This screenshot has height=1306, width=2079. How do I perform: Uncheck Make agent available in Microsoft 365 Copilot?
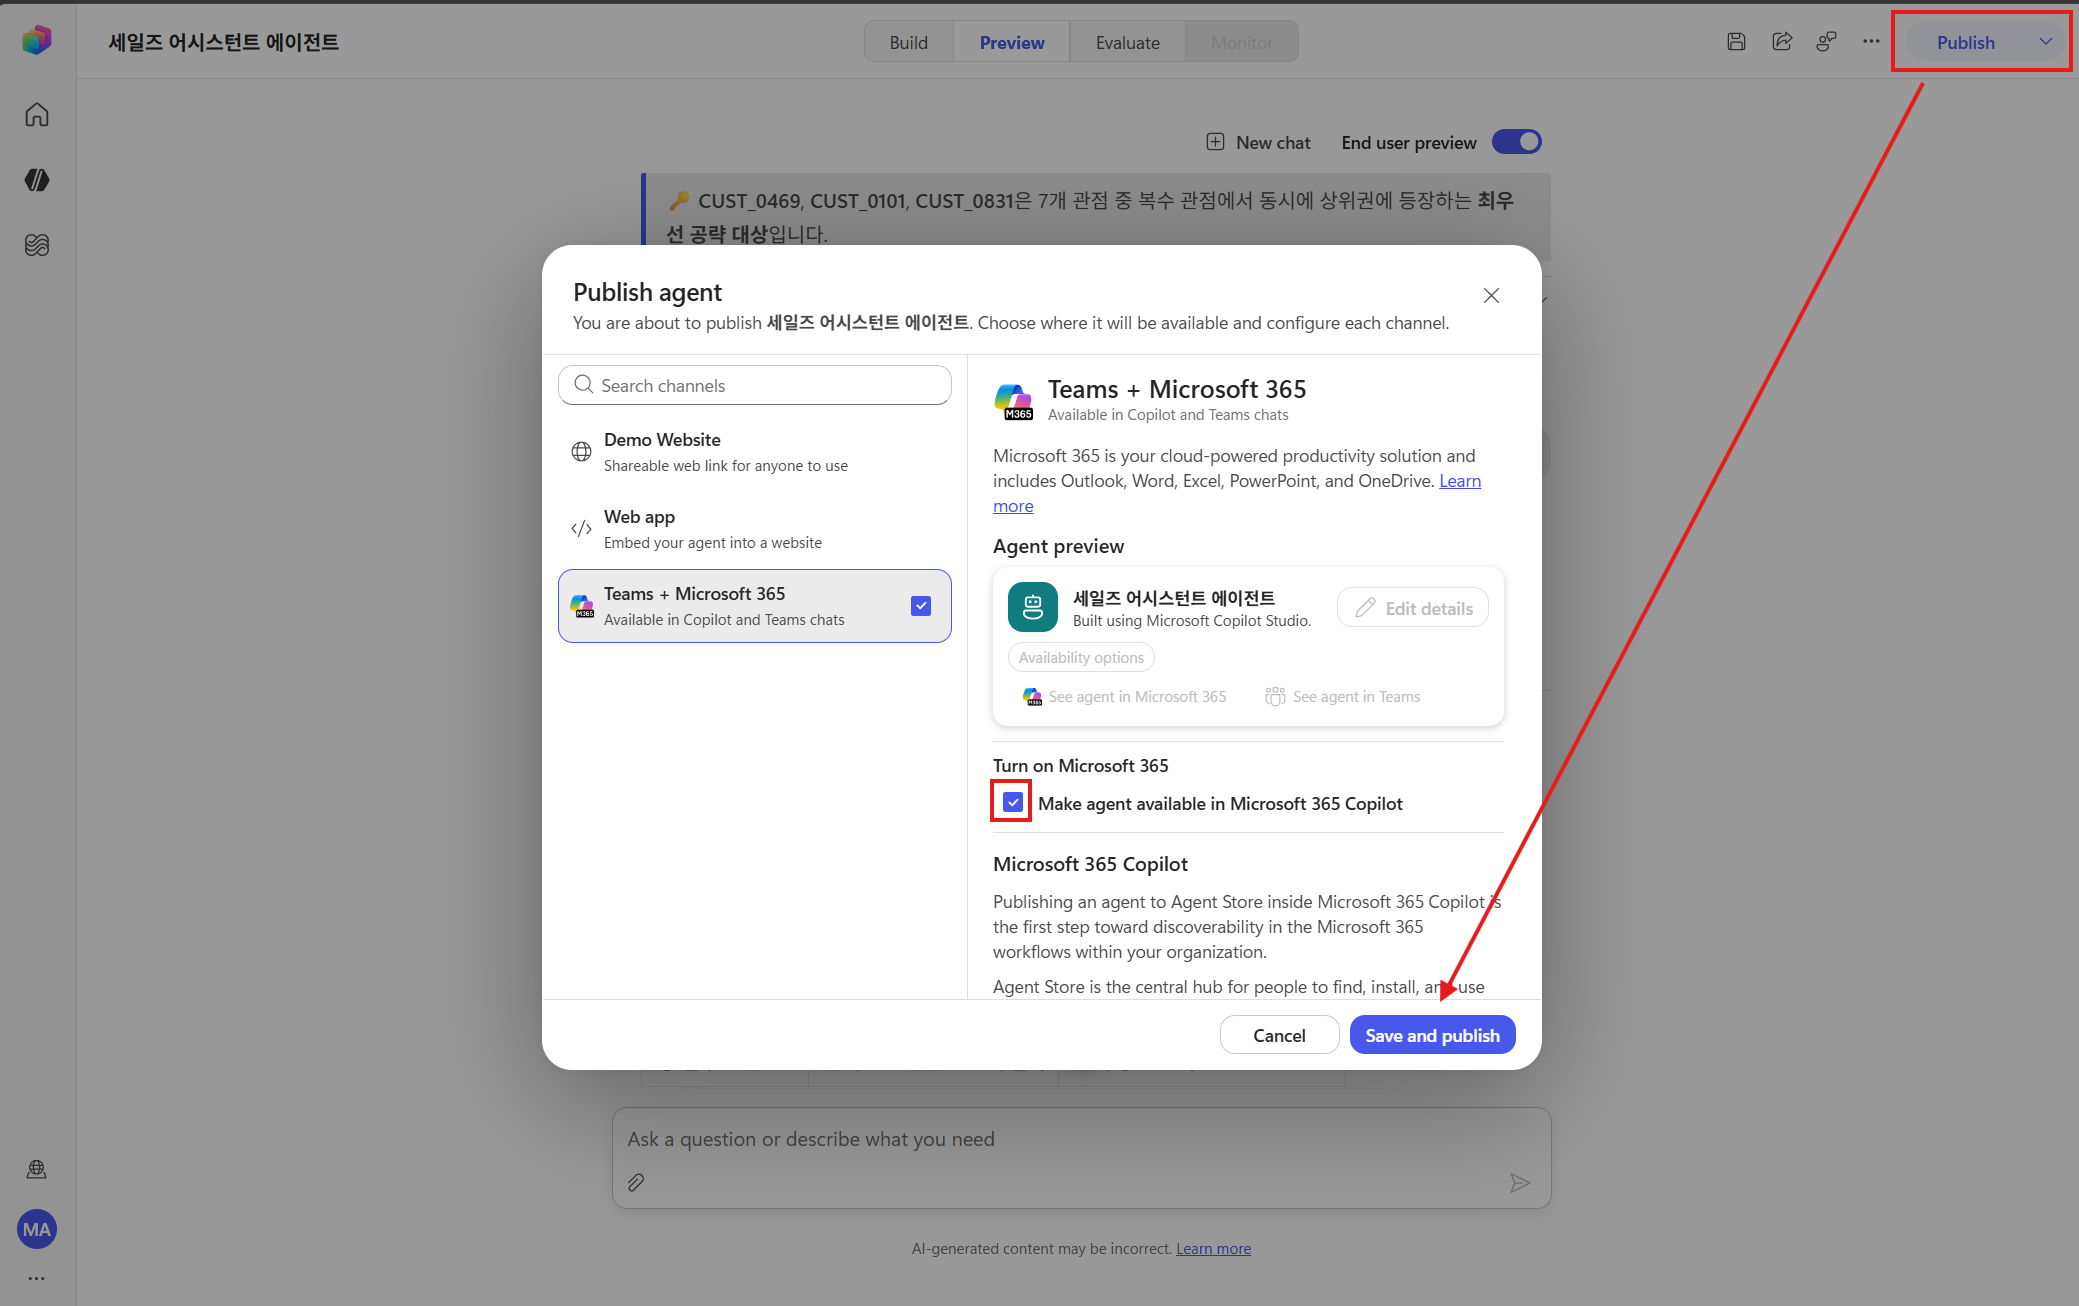pyautogui.click(x=1013, y=802)
